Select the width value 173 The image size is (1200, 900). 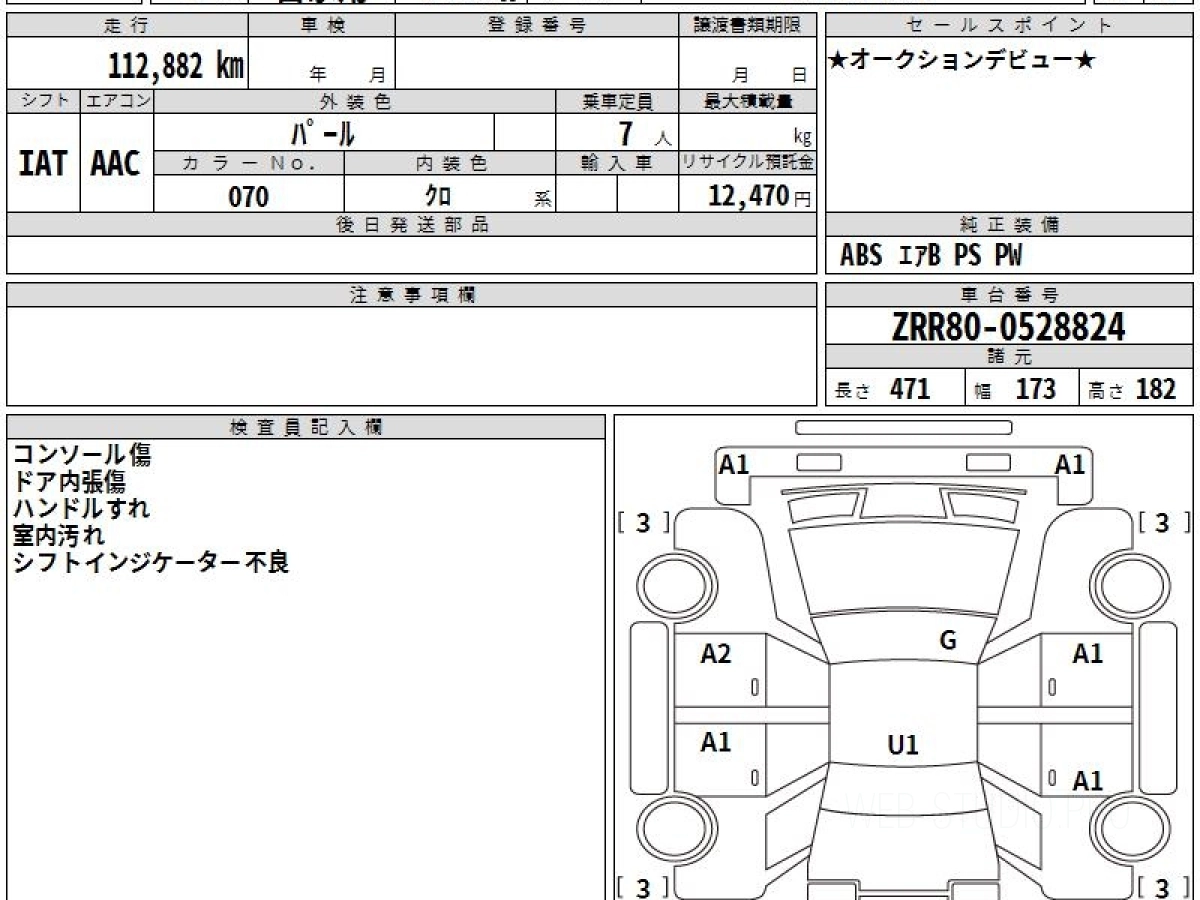(x=1036, y=389)
